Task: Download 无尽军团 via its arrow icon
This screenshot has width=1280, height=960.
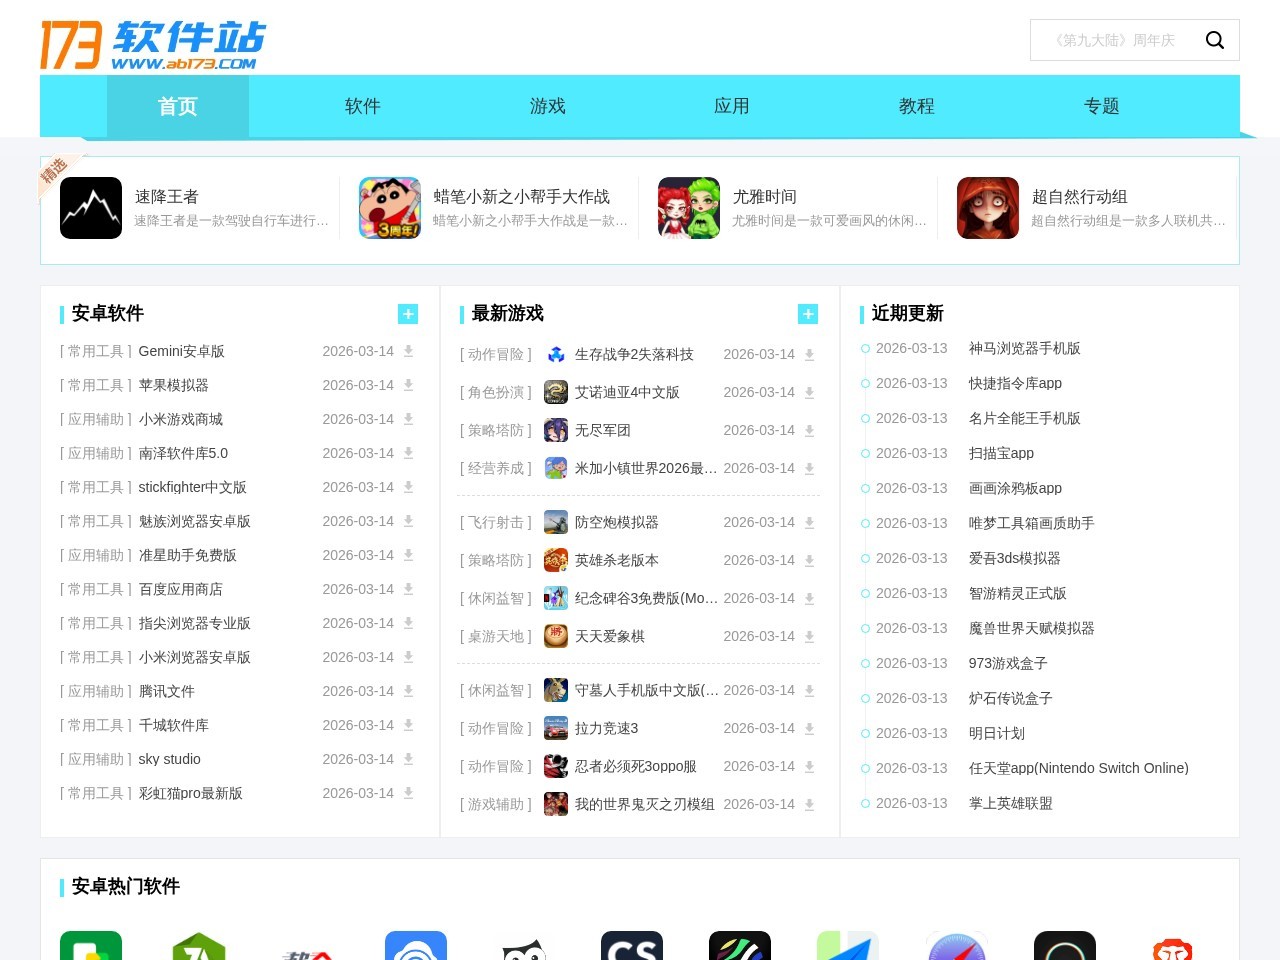Action: click(x=809, y=430)
